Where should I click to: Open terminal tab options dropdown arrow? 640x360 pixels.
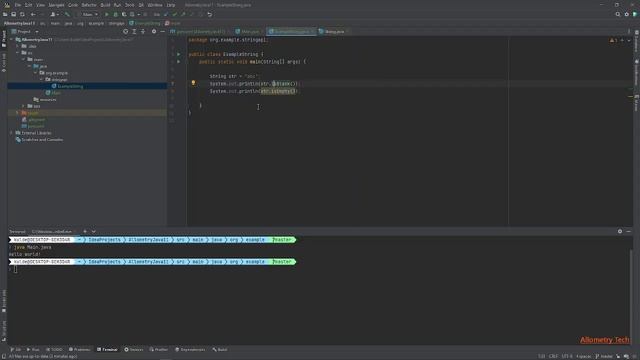click(93, 231)
